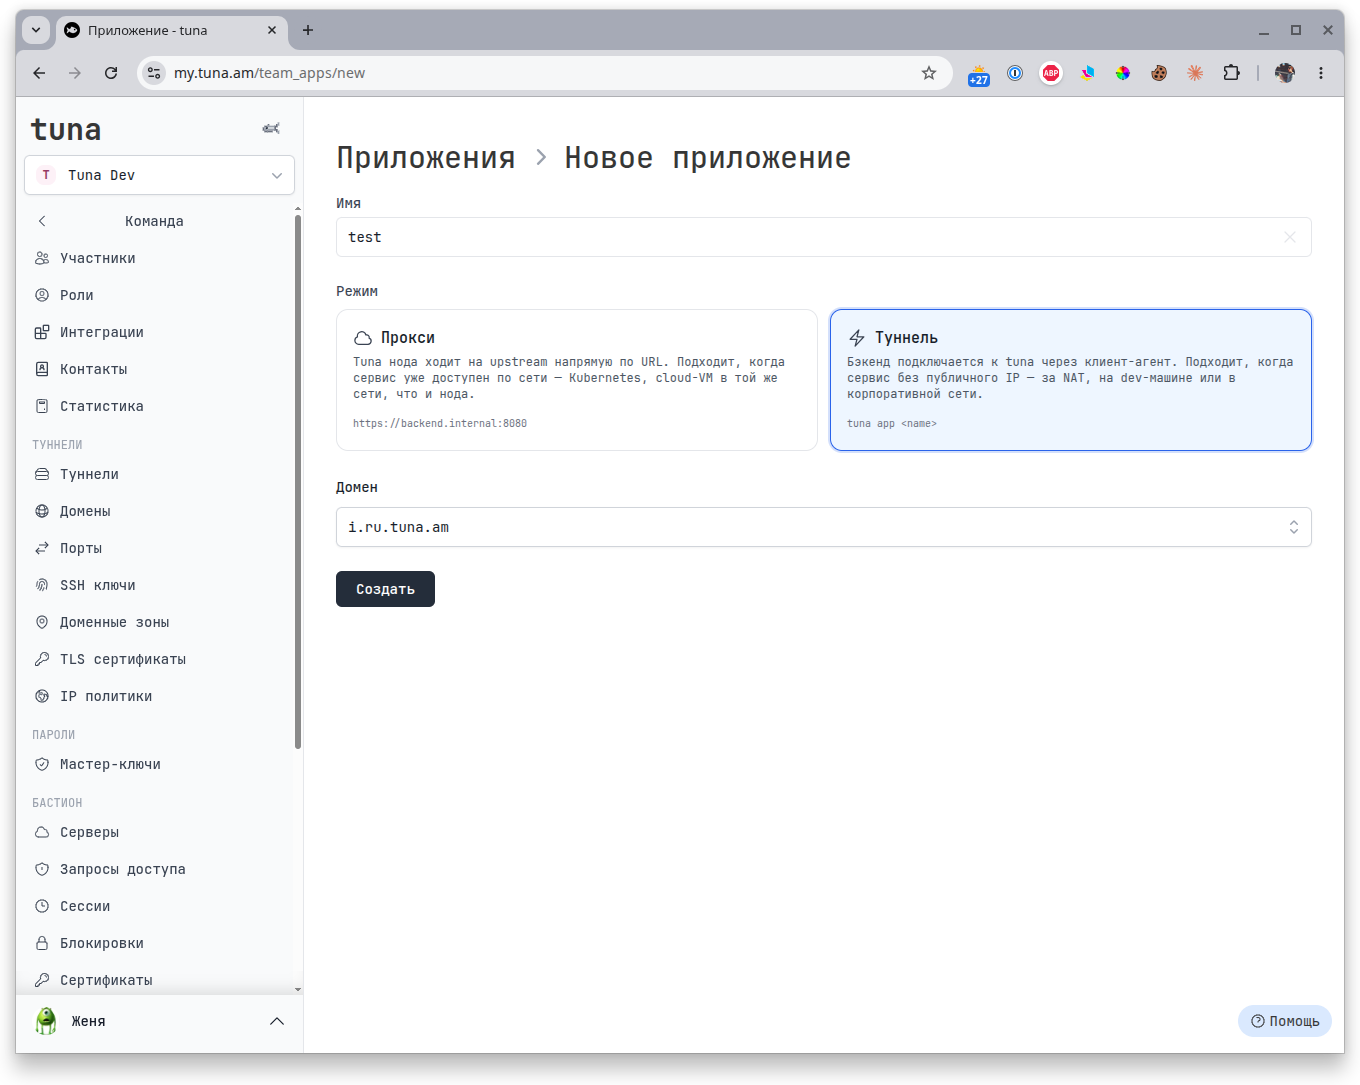1360x1085 pixels.
Task: Click the Серверы cloud icon
Action: pos(42,832)
